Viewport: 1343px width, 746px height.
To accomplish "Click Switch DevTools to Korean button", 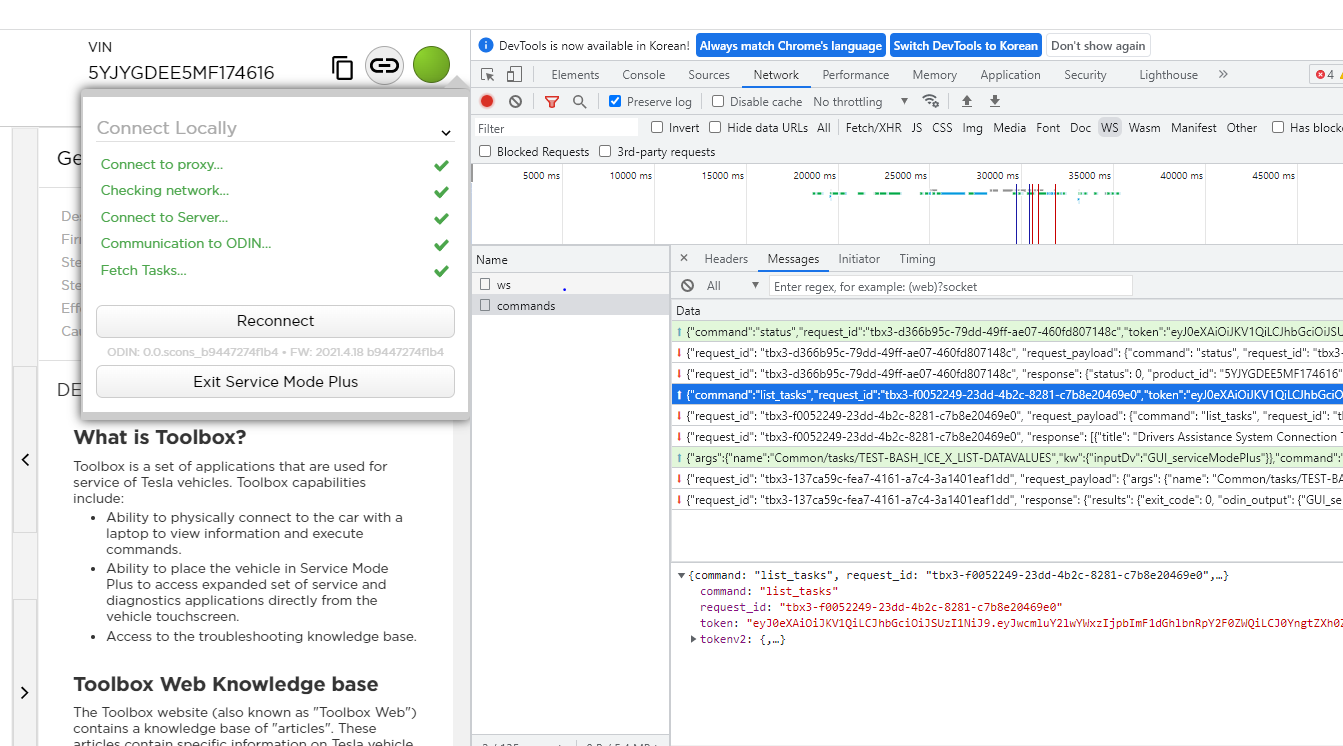I will (x=966, y=45).
